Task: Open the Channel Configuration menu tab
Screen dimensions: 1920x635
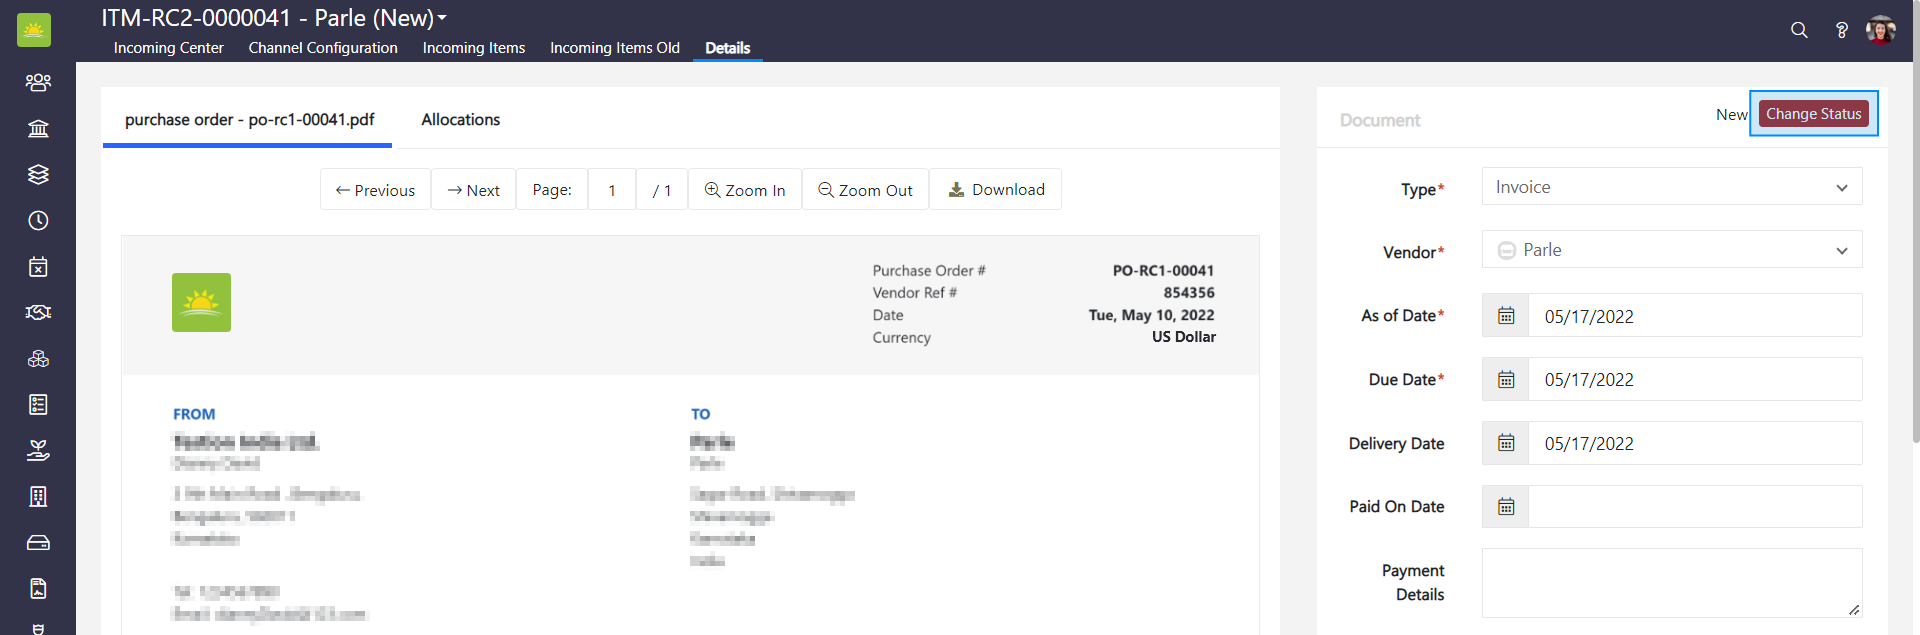Action: pyautogui.click(x=323, y=48)
